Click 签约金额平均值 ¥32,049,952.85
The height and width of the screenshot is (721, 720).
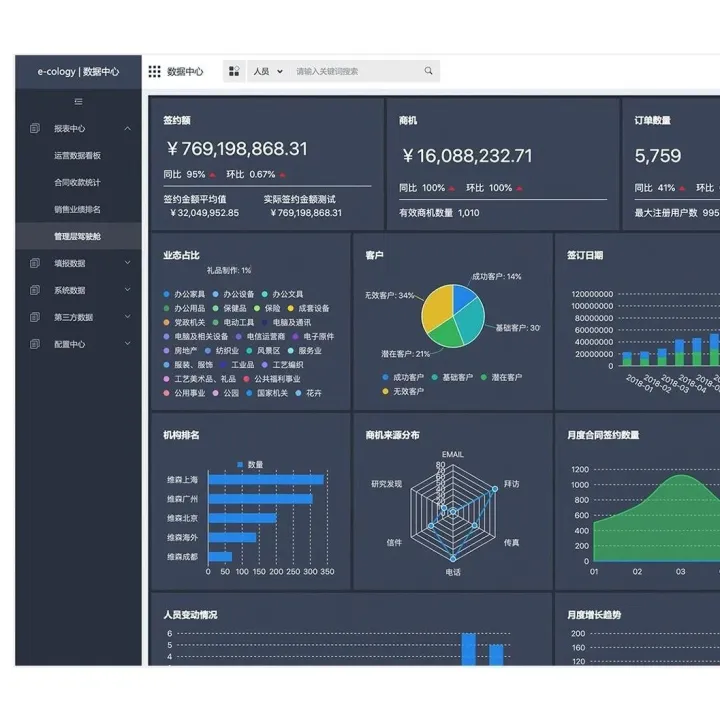tap(201, 206)
